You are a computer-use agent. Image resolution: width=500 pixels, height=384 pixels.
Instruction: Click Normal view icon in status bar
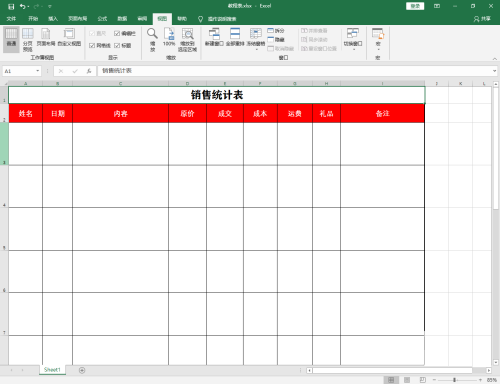point(391,380)
